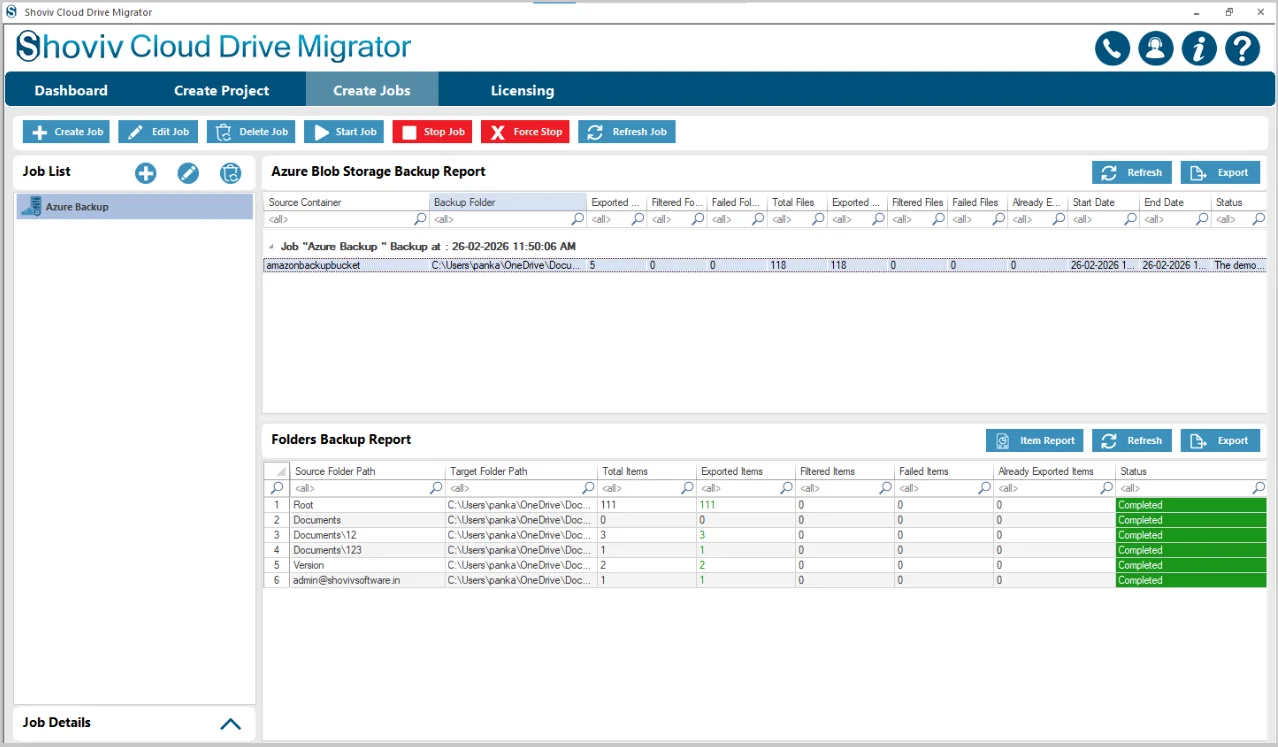Collapse the Job "Azure Backup" group row
The height and width of the screenshot is (747, 1278).
270,246
